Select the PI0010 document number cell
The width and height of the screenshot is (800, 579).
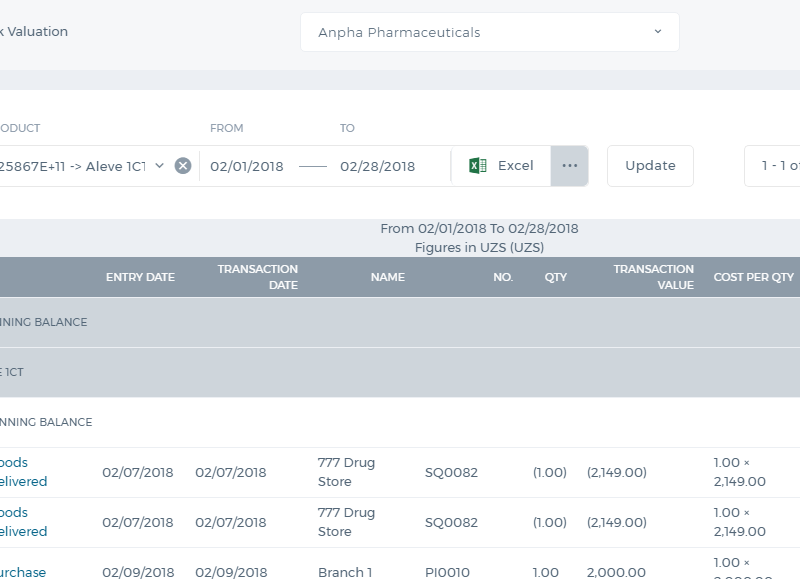(x=447, y=572)
